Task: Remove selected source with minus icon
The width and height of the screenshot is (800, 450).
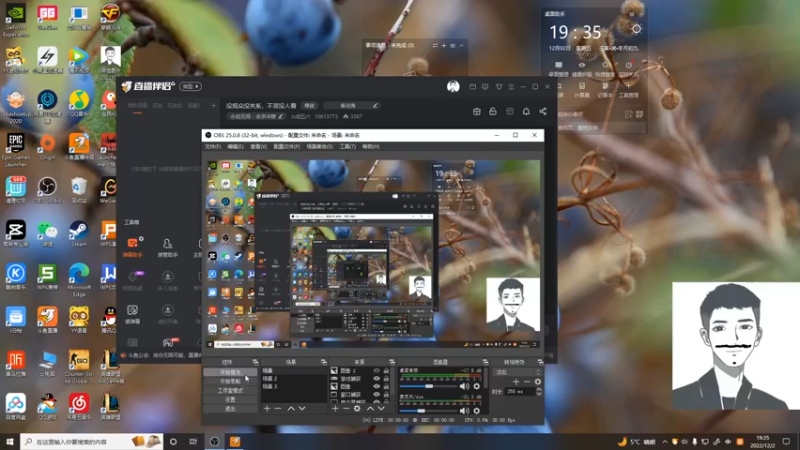Action: pyautogui.click(x=346, y=409)
